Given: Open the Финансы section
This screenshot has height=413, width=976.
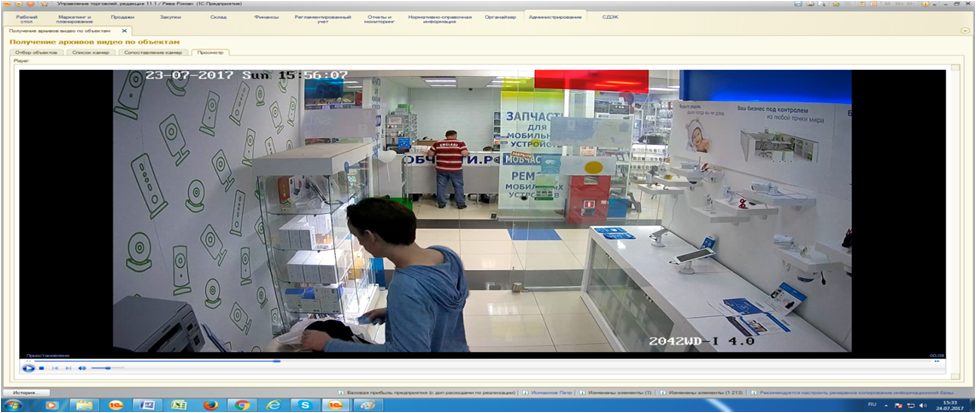Looking at the screenshot, I should pyautogui.click(x=266, y=17).
